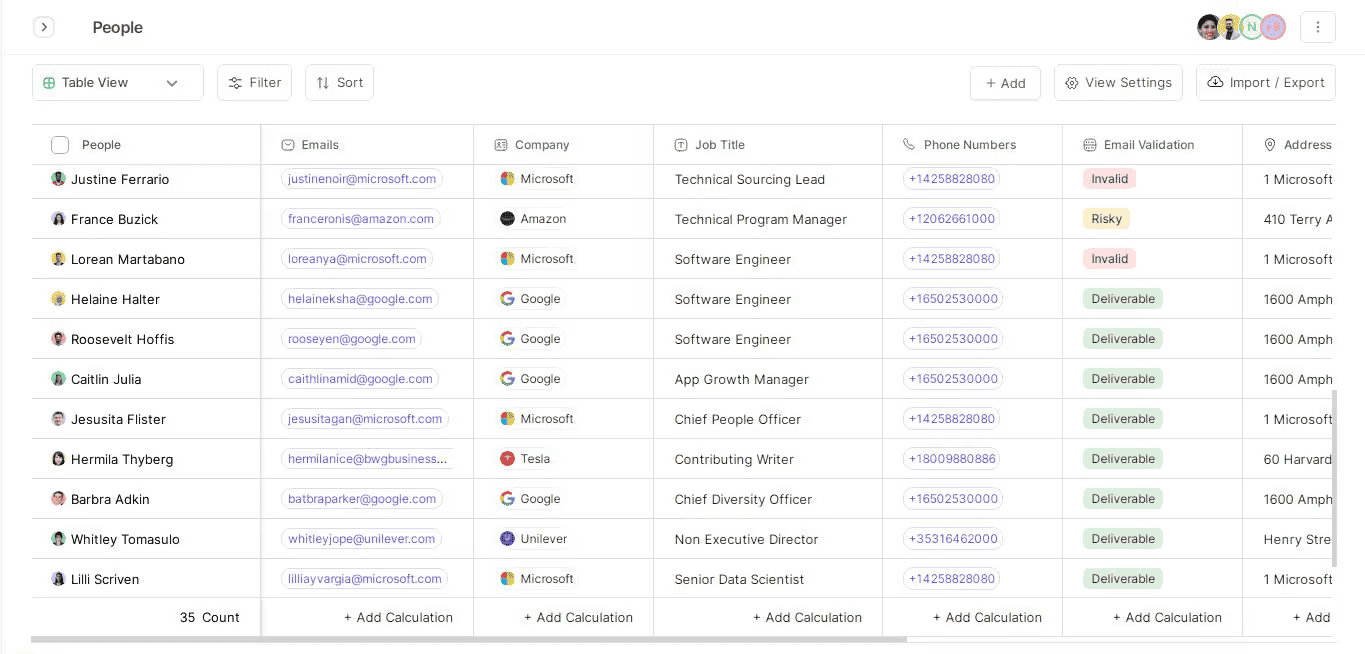
Task: Open the three-dot overflow menu
Action: coord(1317,27)
